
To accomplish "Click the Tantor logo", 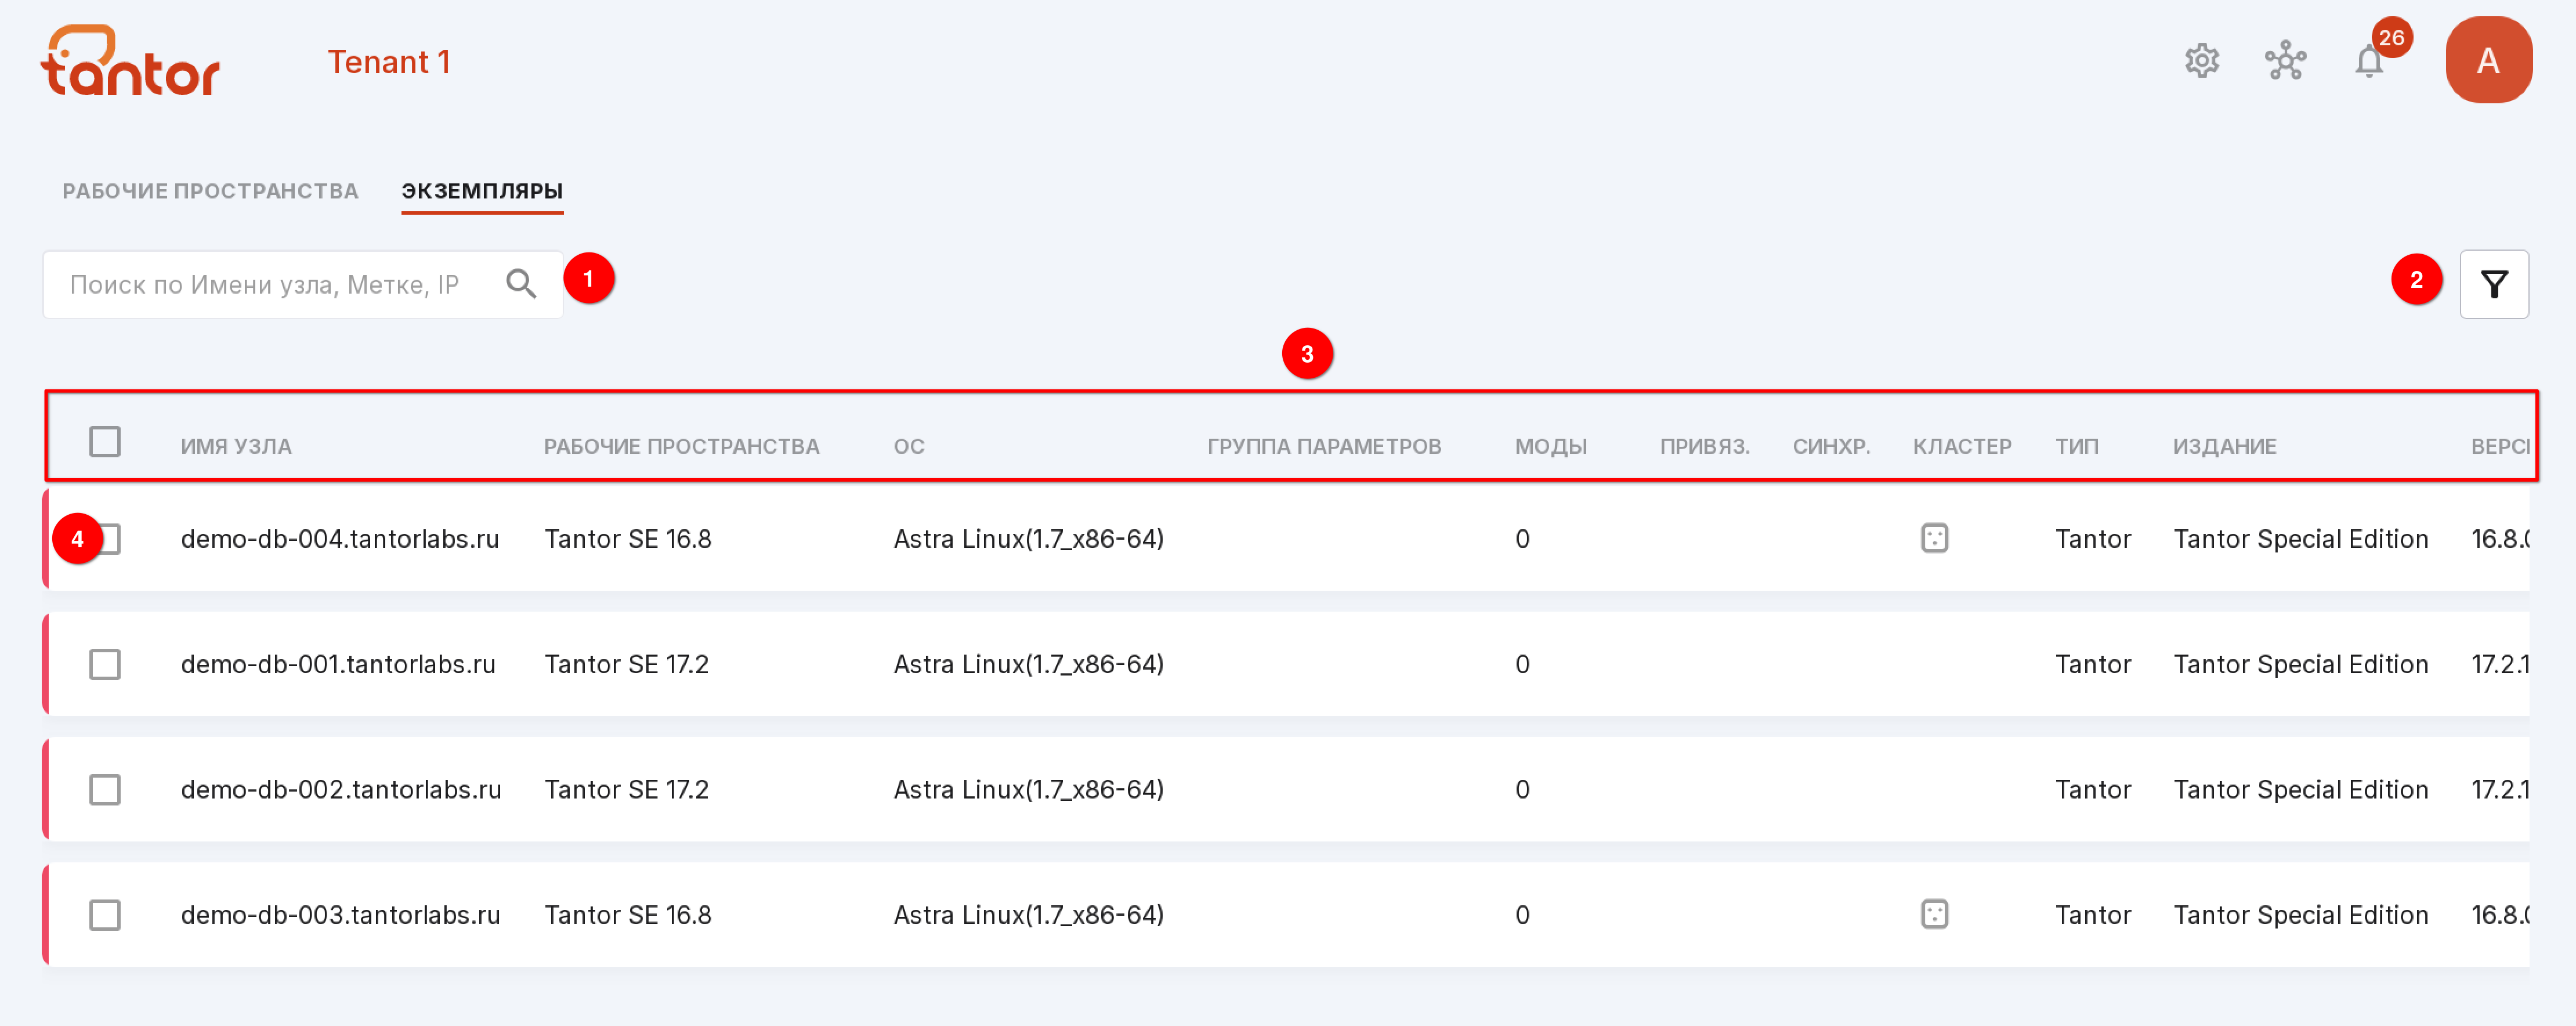I will click(130, 61).
